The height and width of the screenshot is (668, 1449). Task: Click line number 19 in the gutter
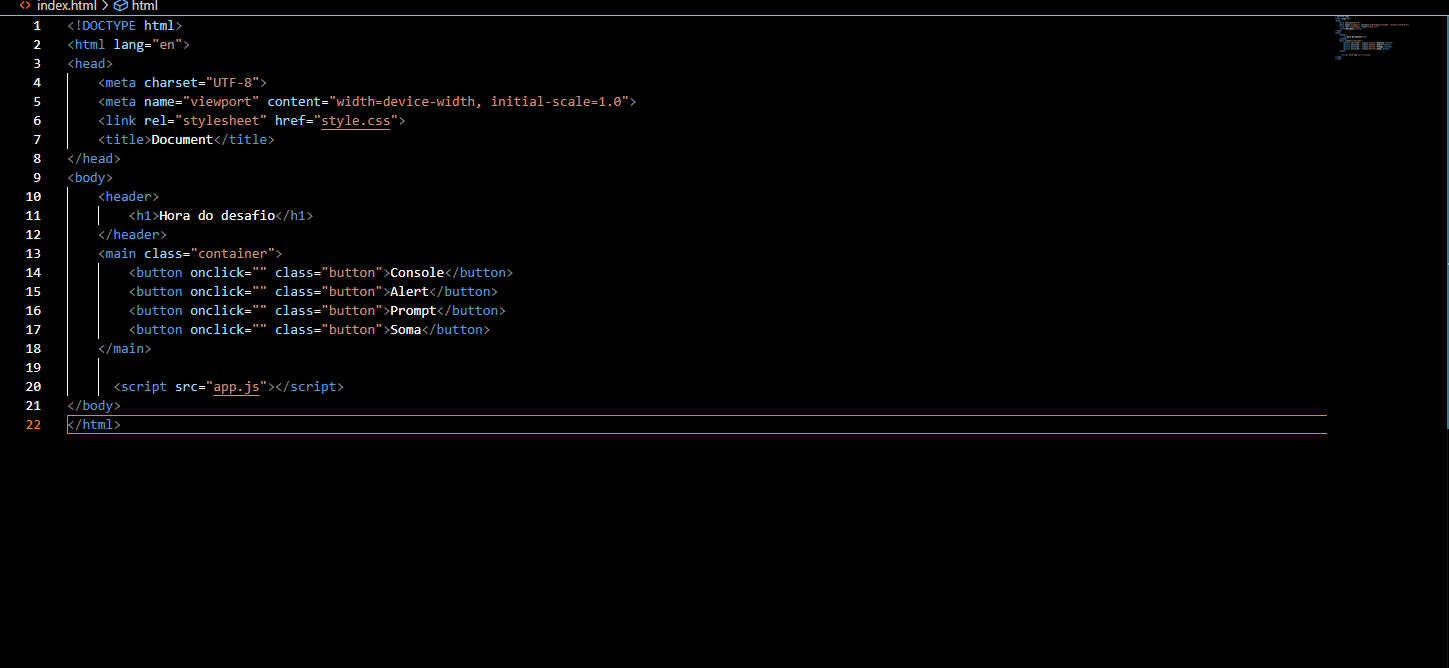point(33,368)
